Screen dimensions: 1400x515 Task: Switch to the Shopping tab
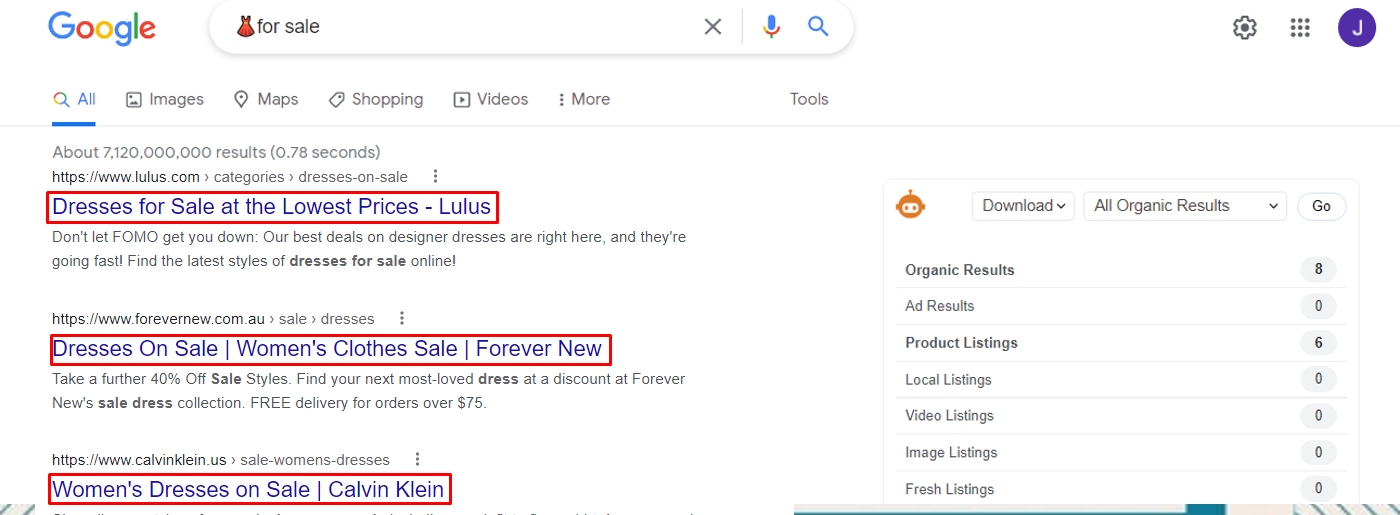[x=376, y=99]
